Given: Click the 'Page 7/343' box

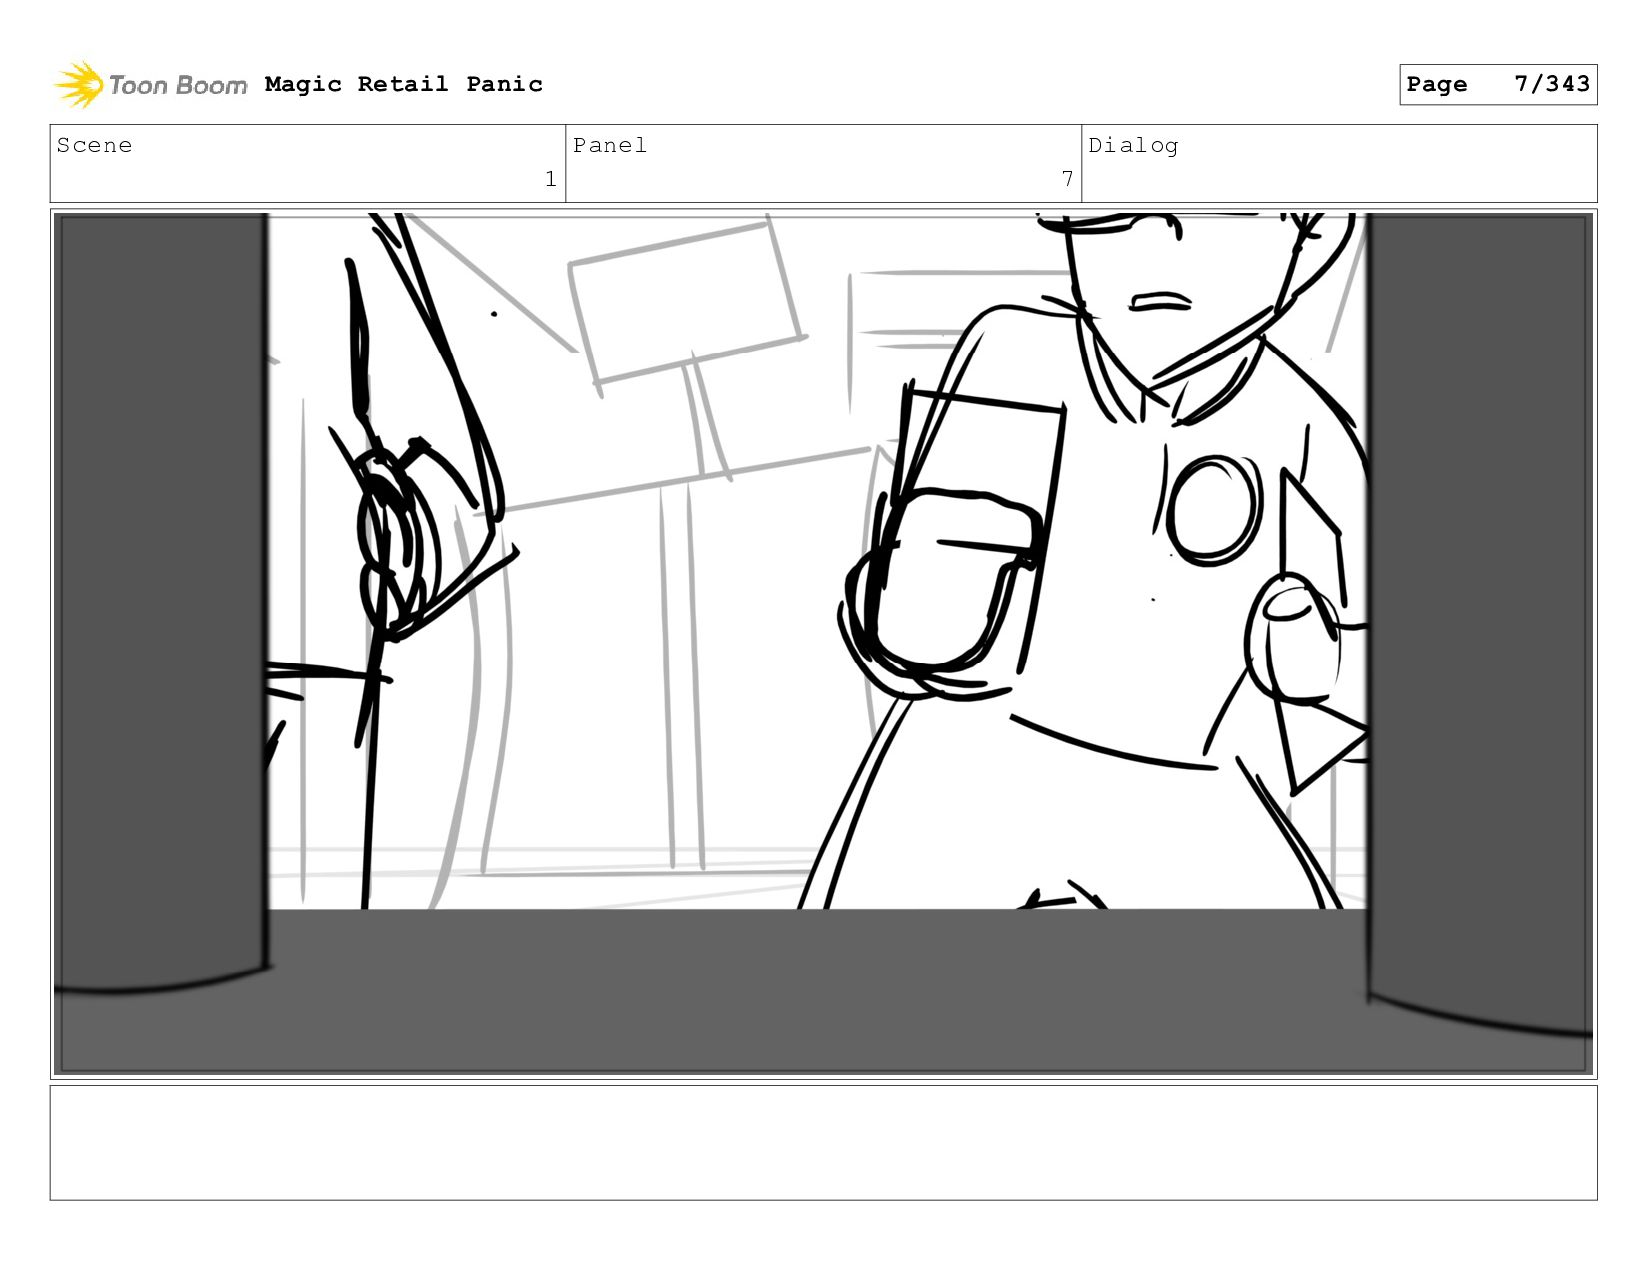Looking at the screenshot, I should point(1497,84).
